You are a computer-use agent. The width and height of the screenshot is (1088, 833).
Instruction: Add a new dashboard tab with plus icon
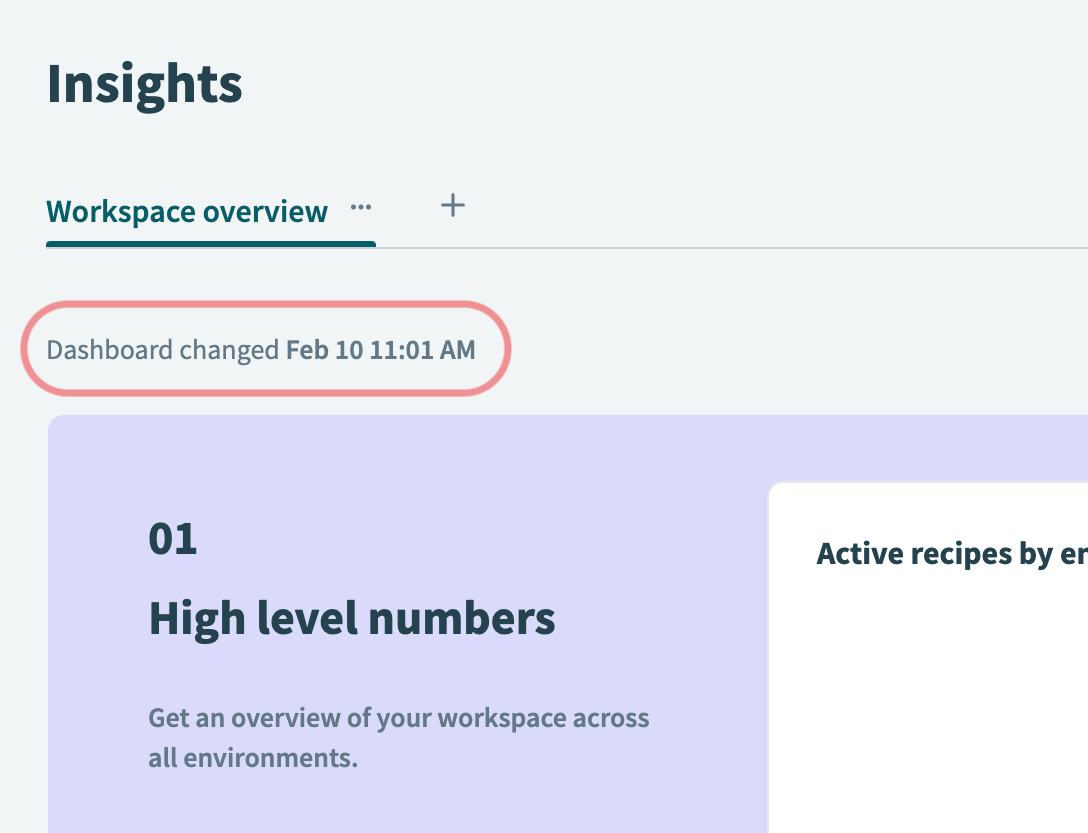coord(453,206)
